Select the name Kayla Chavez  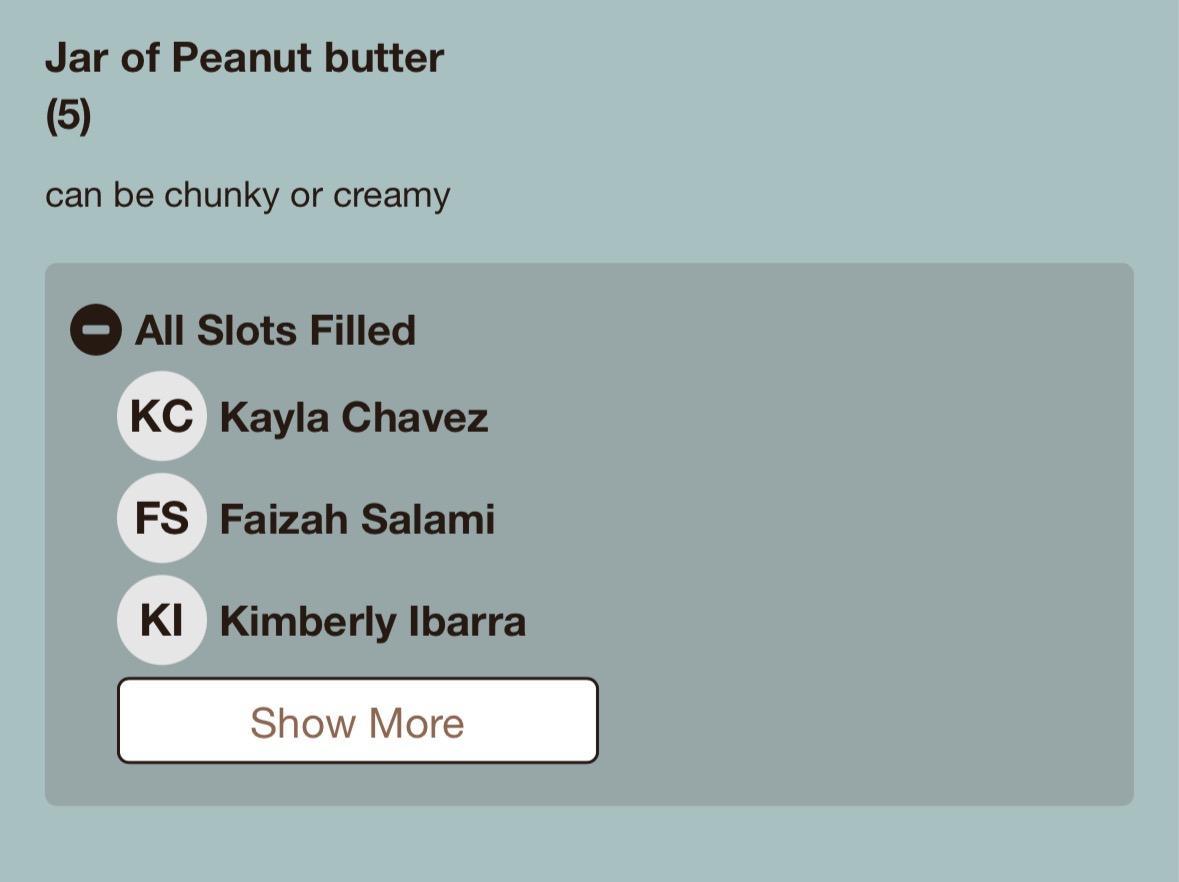coord(353,417)
